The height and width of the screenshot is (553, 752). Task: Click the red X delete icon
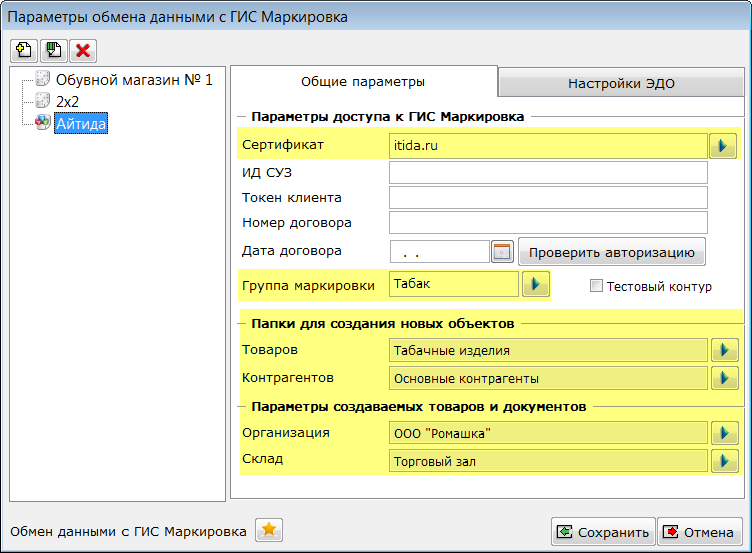tap(83, 50)
